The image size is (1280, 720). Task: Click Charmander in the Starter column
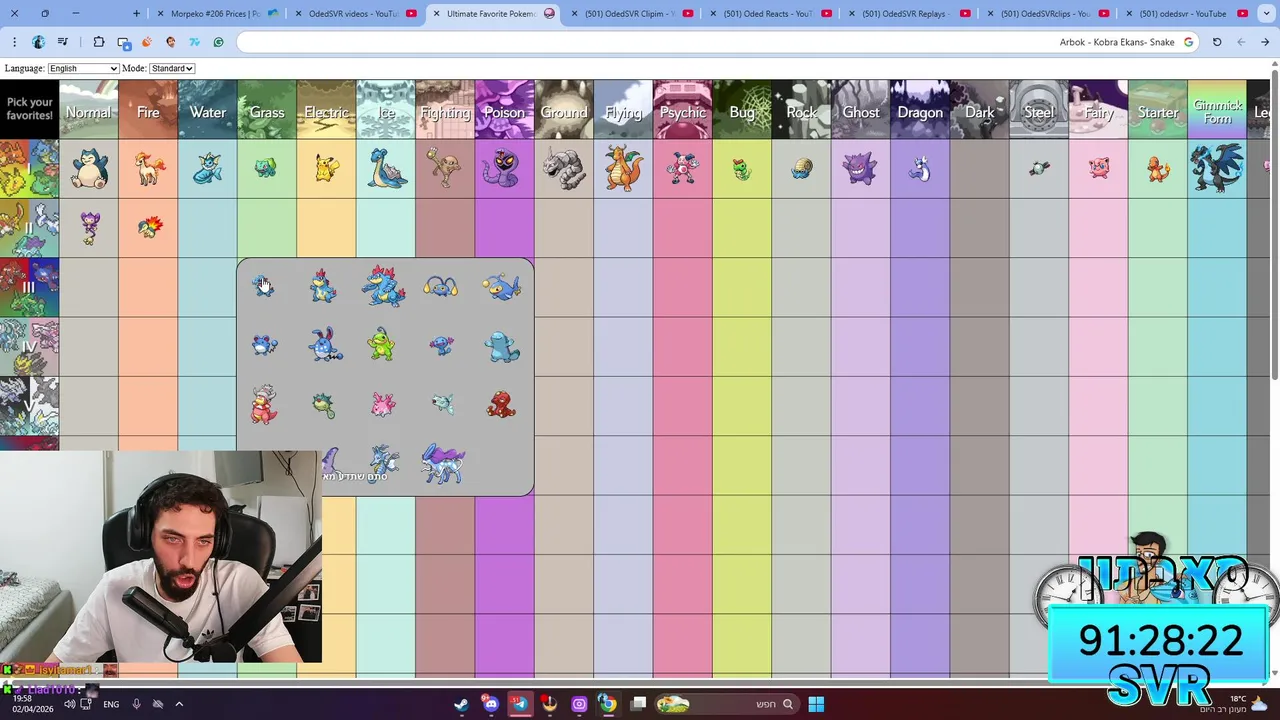pos(1158,169)
